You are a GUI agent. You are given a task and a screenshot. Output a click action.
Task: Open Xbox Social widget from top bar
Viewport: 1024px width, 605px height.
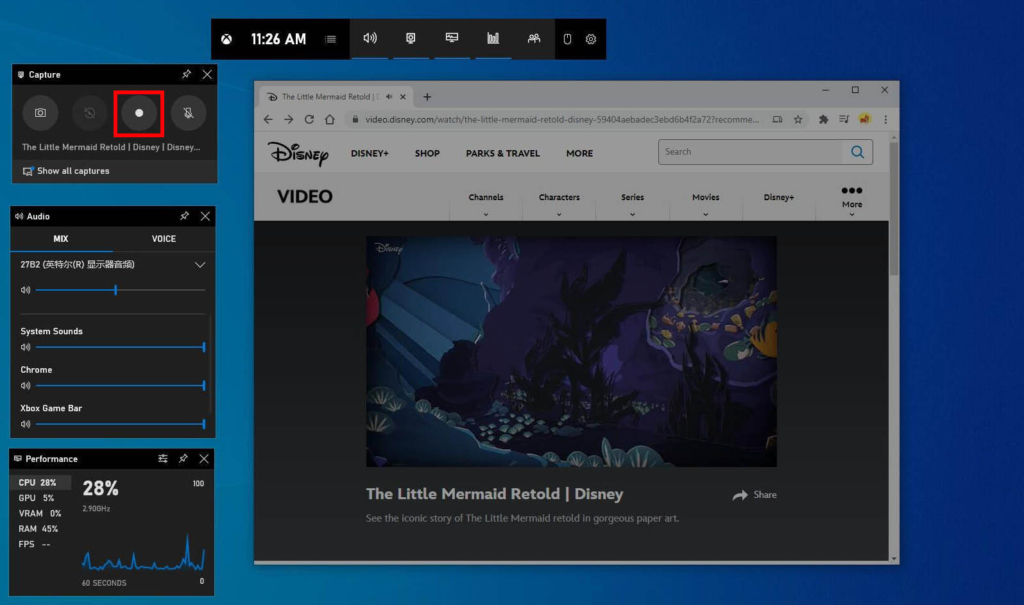(x=534, y=39)
